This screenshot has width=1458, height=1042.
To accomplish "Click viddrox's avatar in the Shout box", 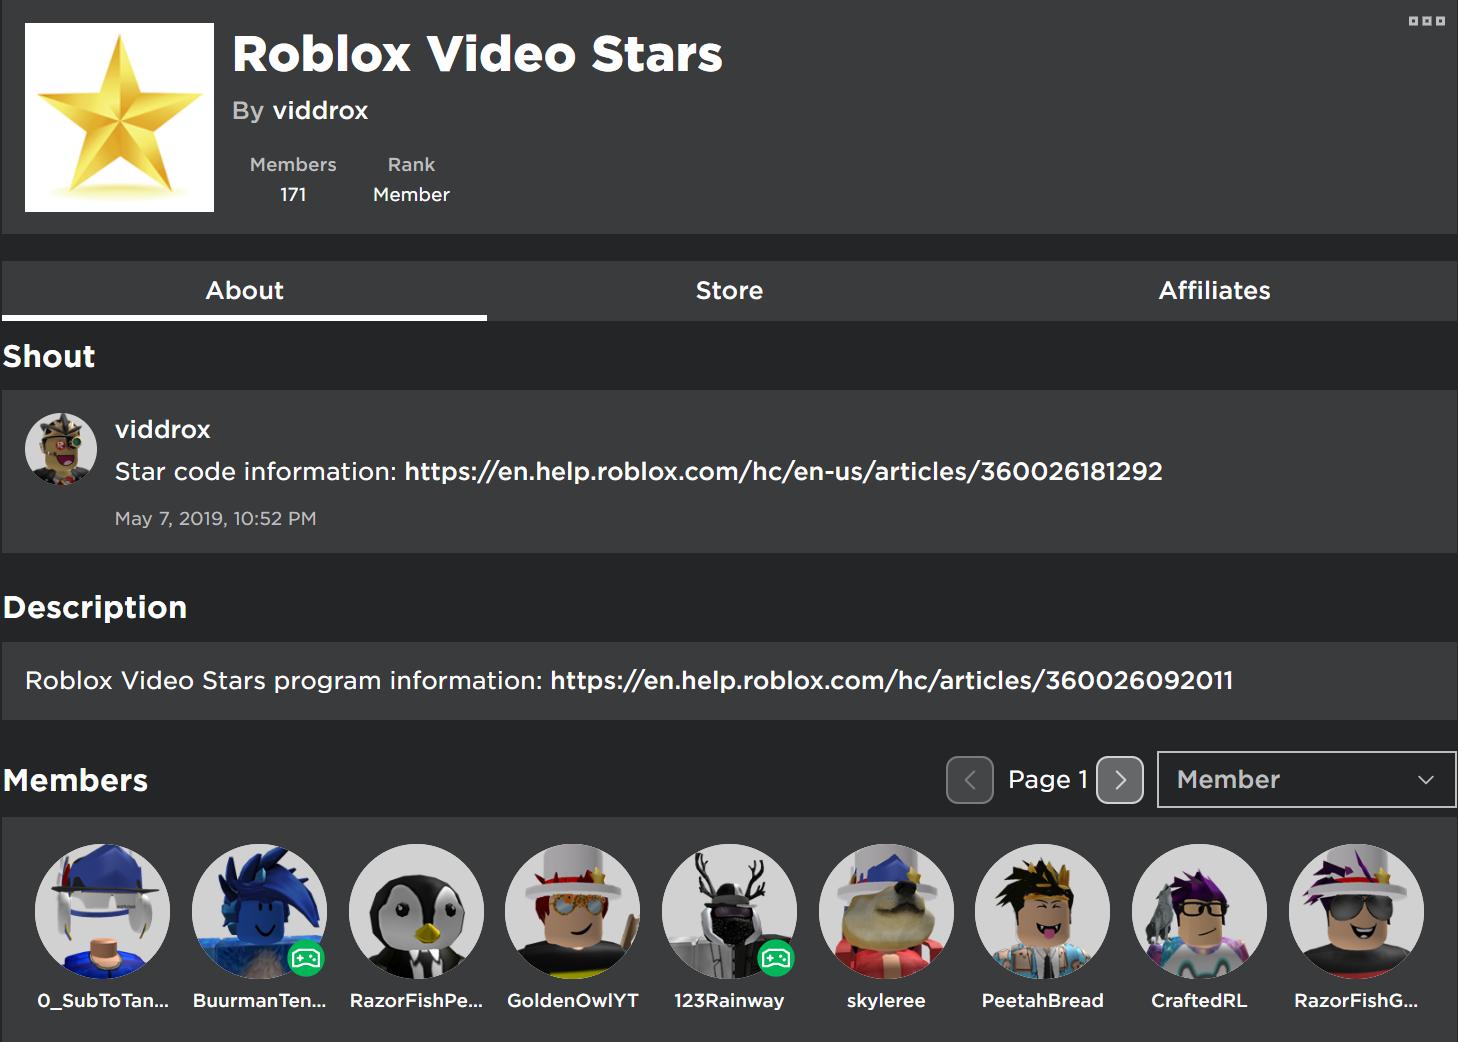I will (61, 449).
